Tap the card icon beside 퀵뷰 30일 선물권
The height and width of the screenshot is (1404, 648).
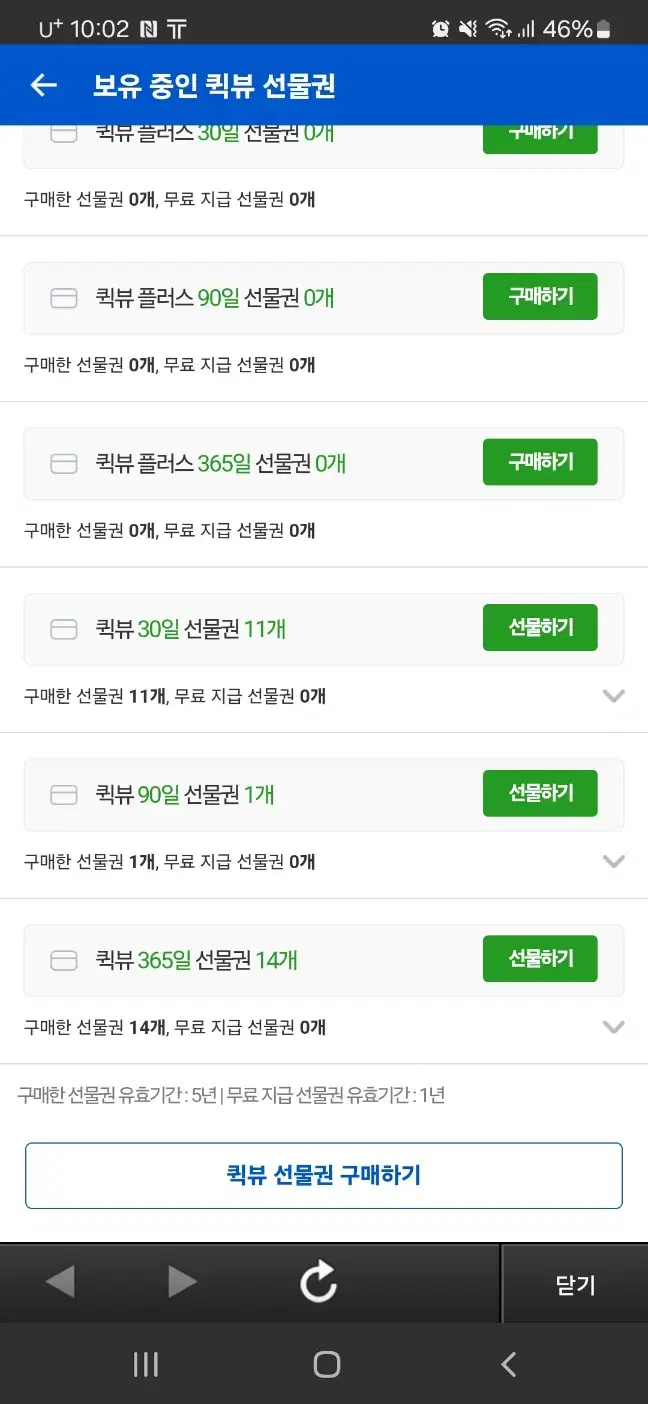64,629
